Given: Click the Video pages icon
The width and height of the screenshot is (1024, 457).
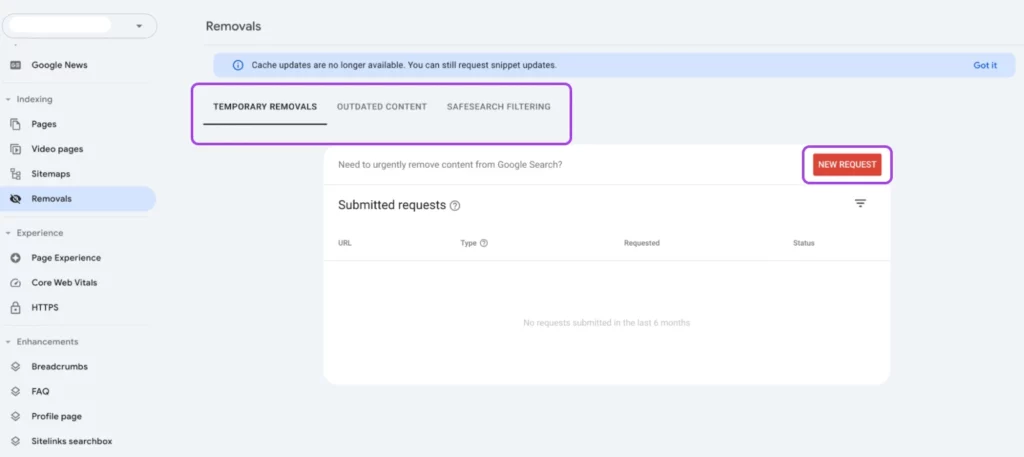Looking at the screenshot, I should tap(15, 149).
